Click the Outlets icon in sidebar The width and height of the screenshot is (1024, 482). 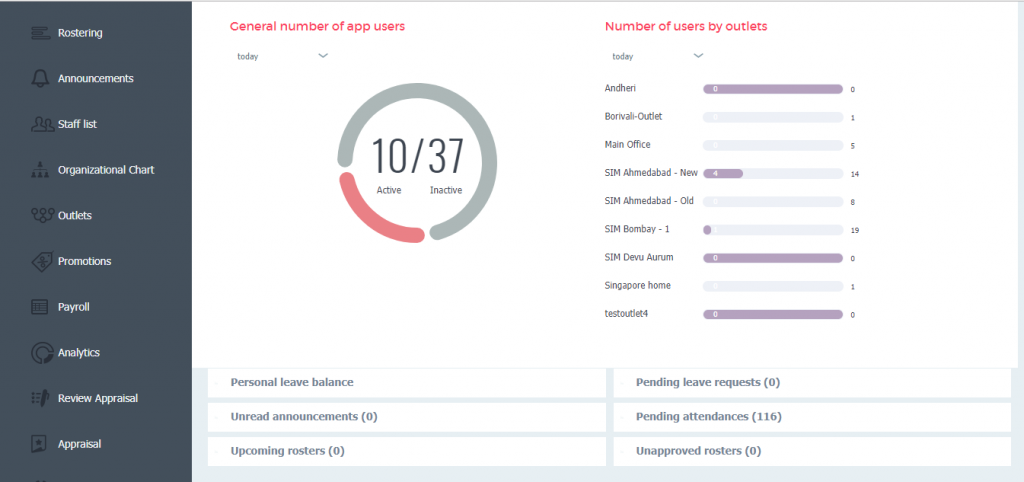[x=41, y=215]
